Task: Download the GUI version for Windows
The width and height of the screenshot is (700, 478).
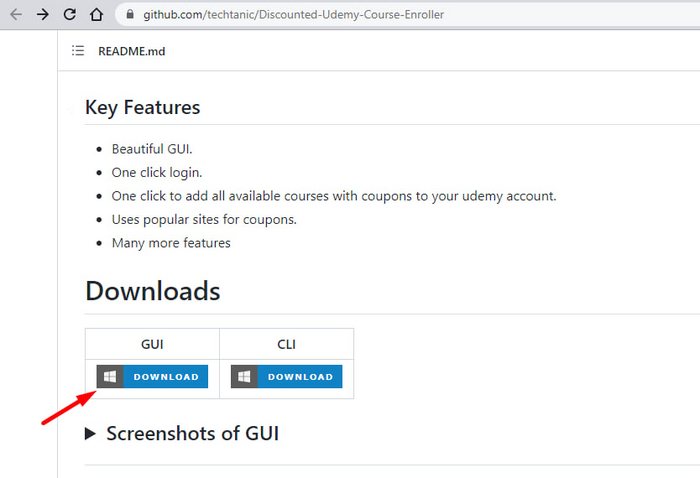Action: pyautogui.click(x=152, y=376)
